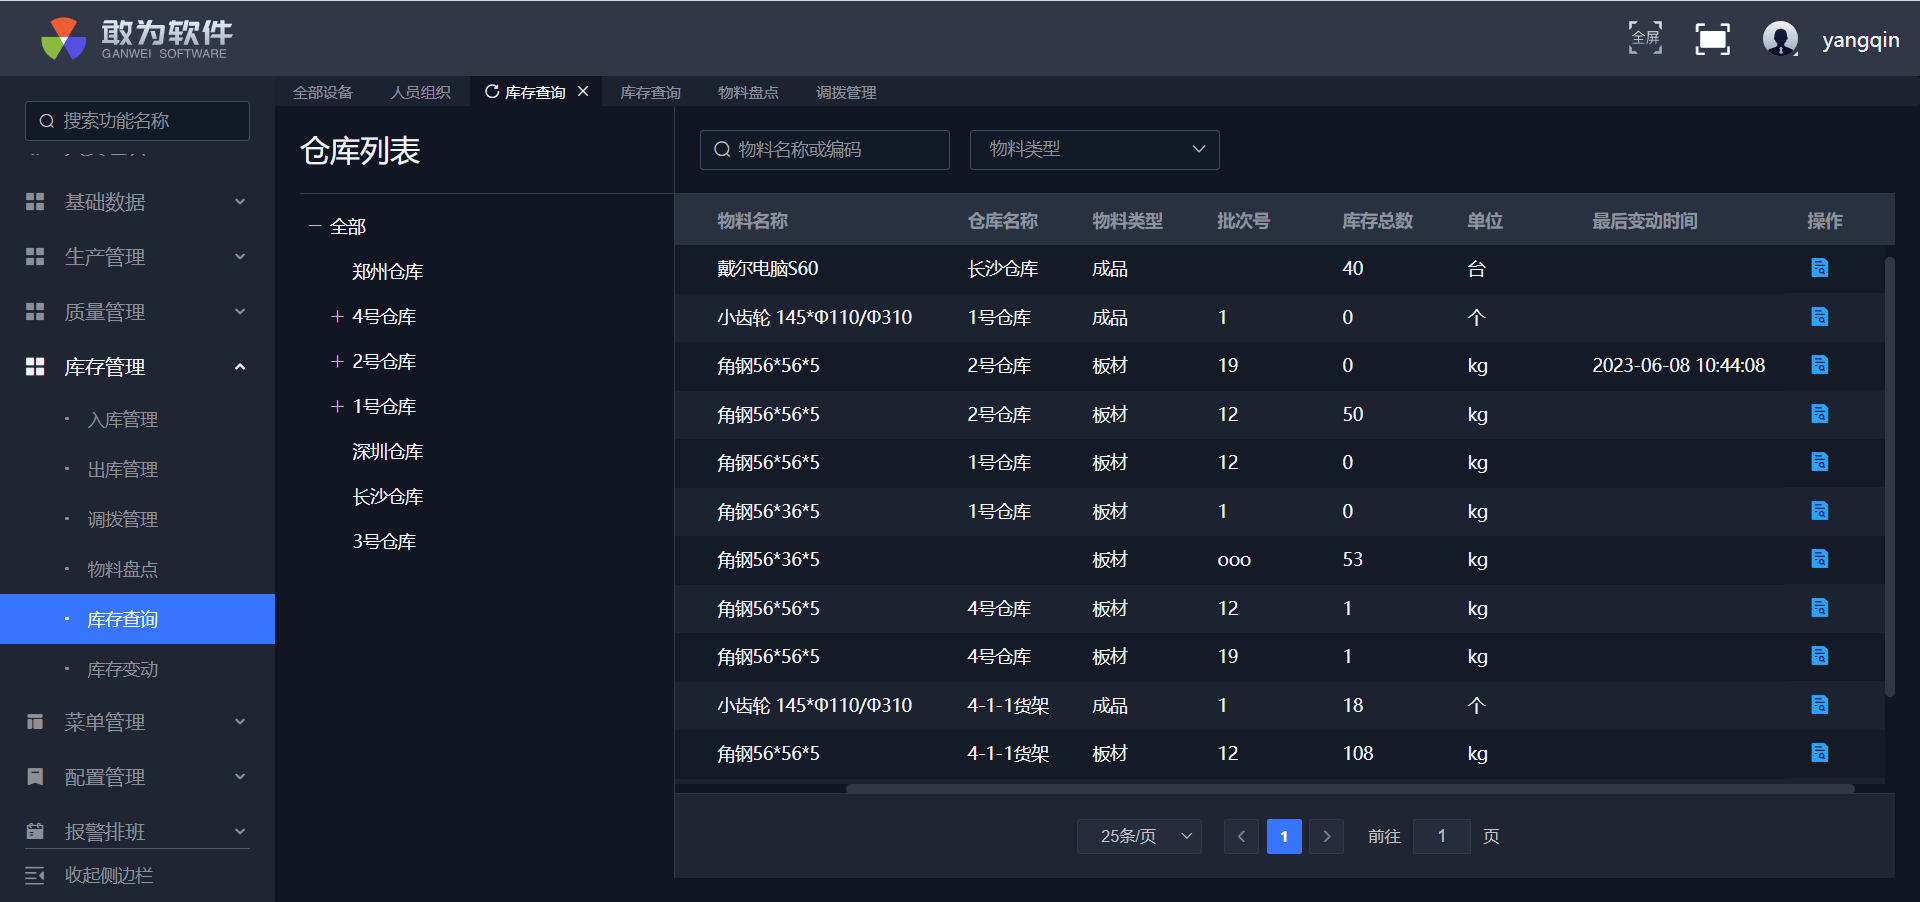Click the 全屏 screen mode icon
Viewport: 1920px width, 902px height.
tap(1645, 39)
